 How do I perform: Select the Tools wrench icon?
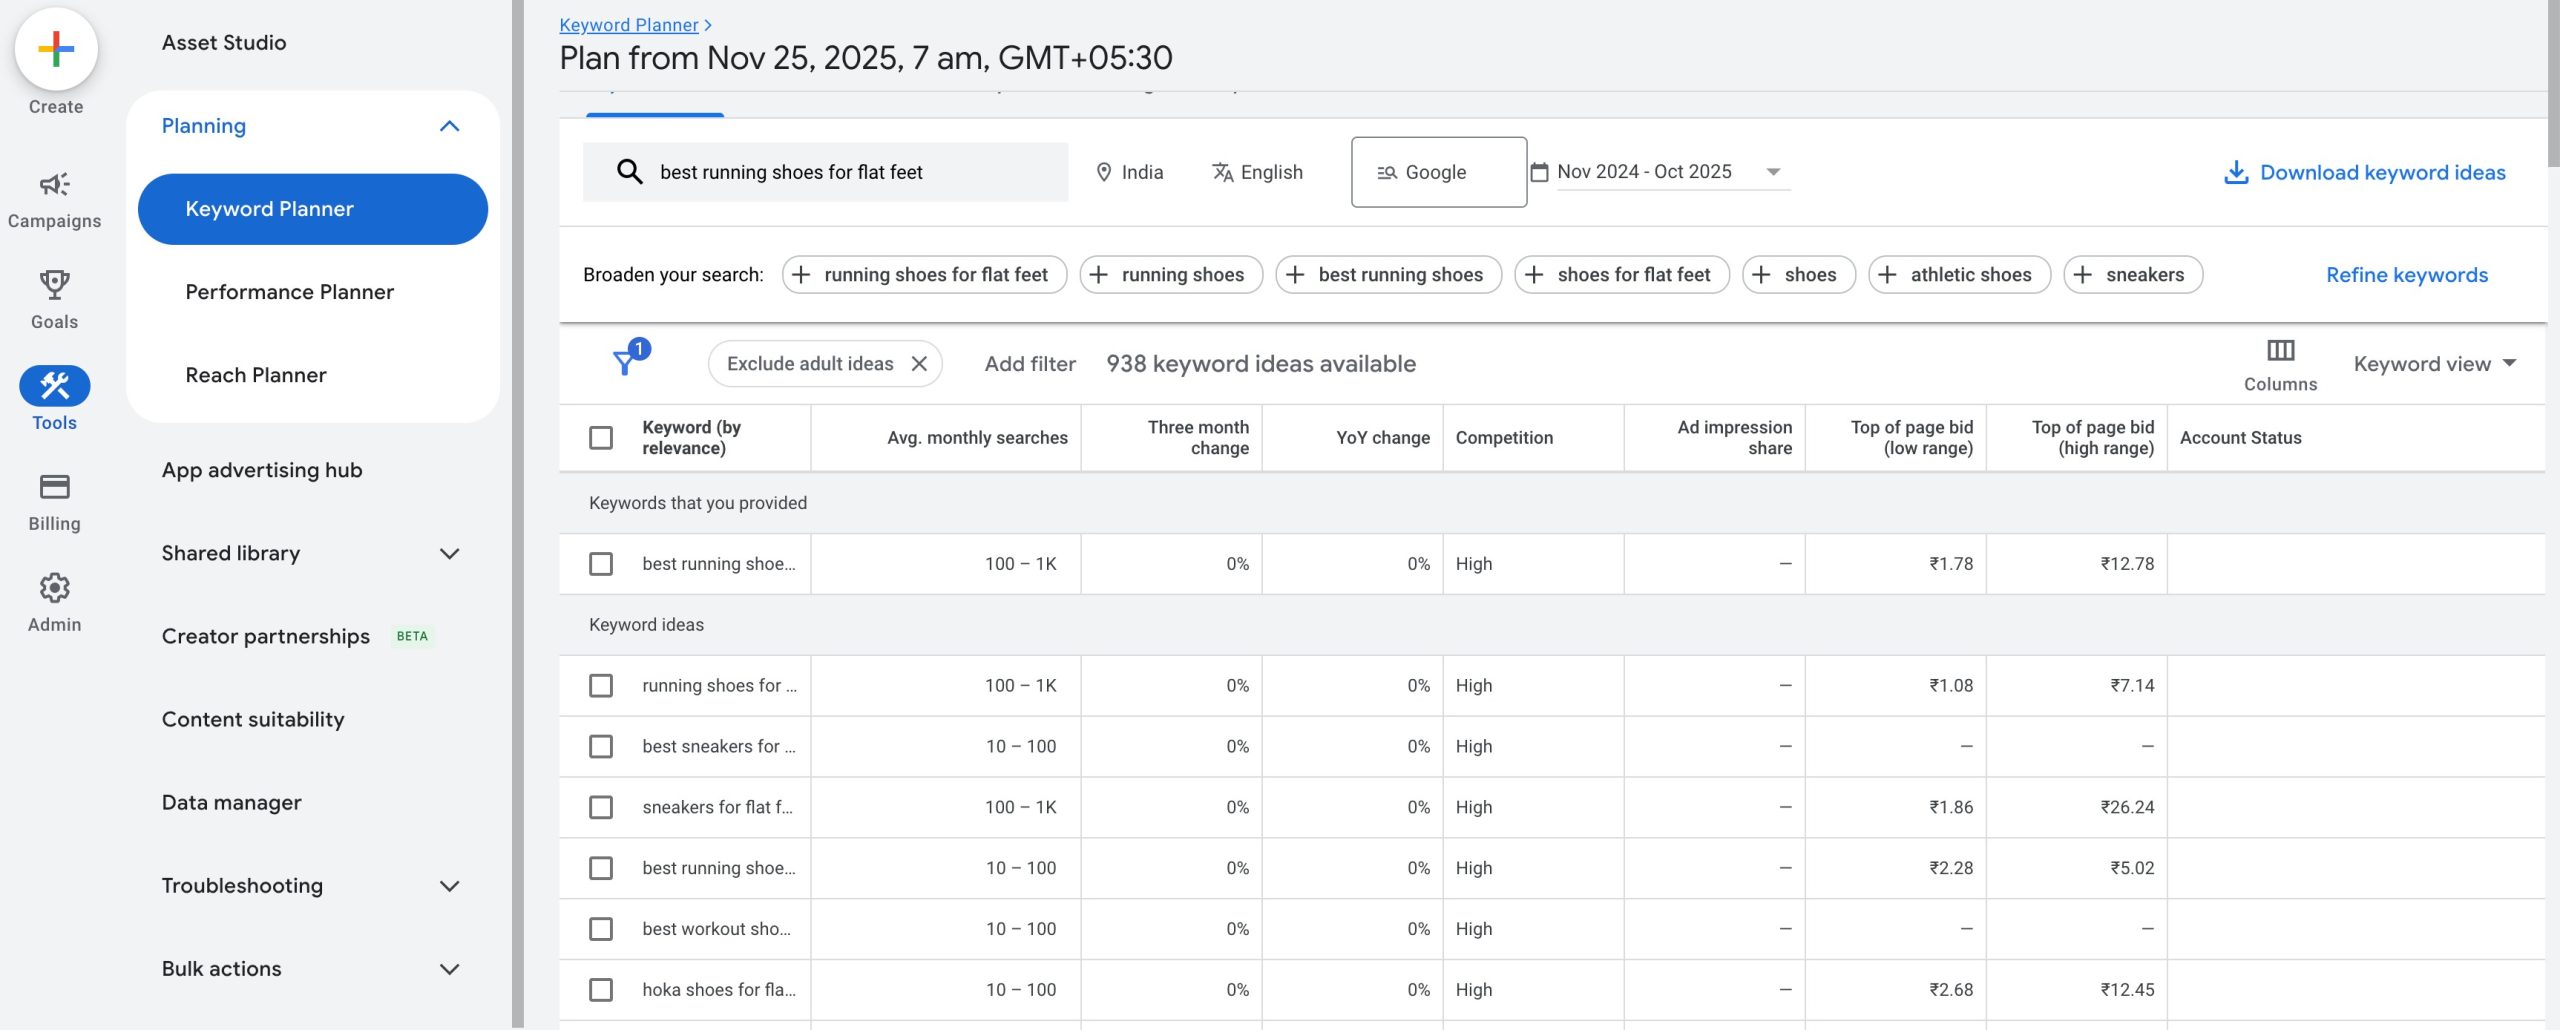[54, 386]
